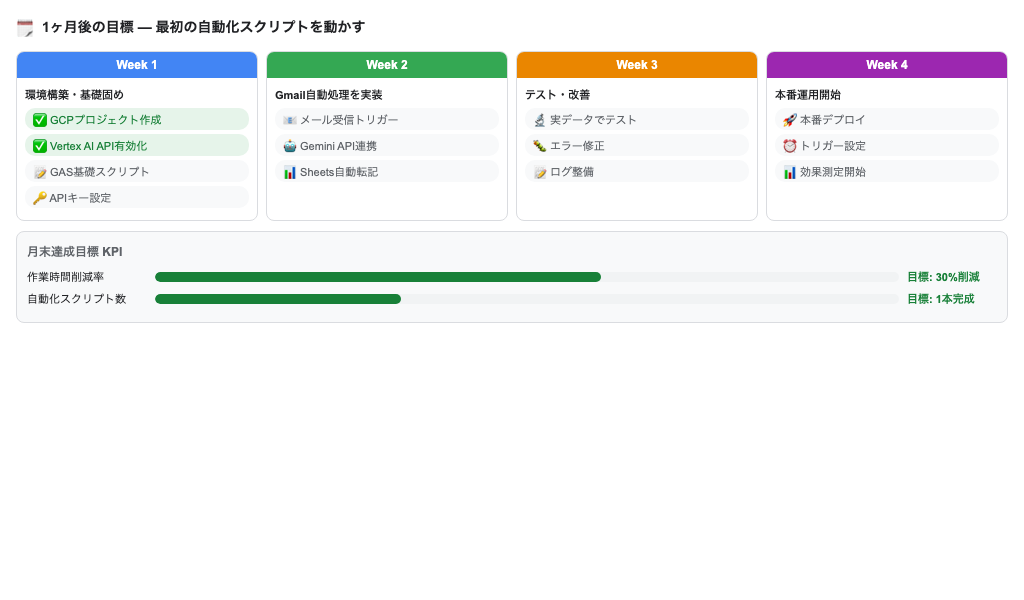1024x600 pixels.
Task: Select the 目標: 1本完成 label
Action: 941,299
